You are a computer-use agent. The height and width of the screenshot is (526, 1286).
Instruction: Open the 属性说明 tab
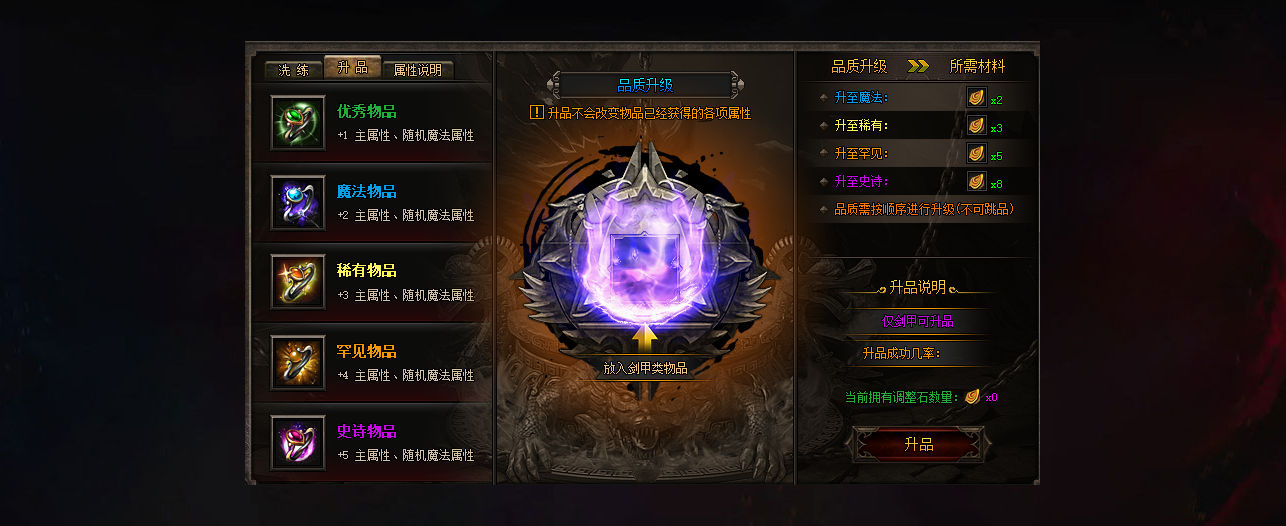tap(418, 70)
